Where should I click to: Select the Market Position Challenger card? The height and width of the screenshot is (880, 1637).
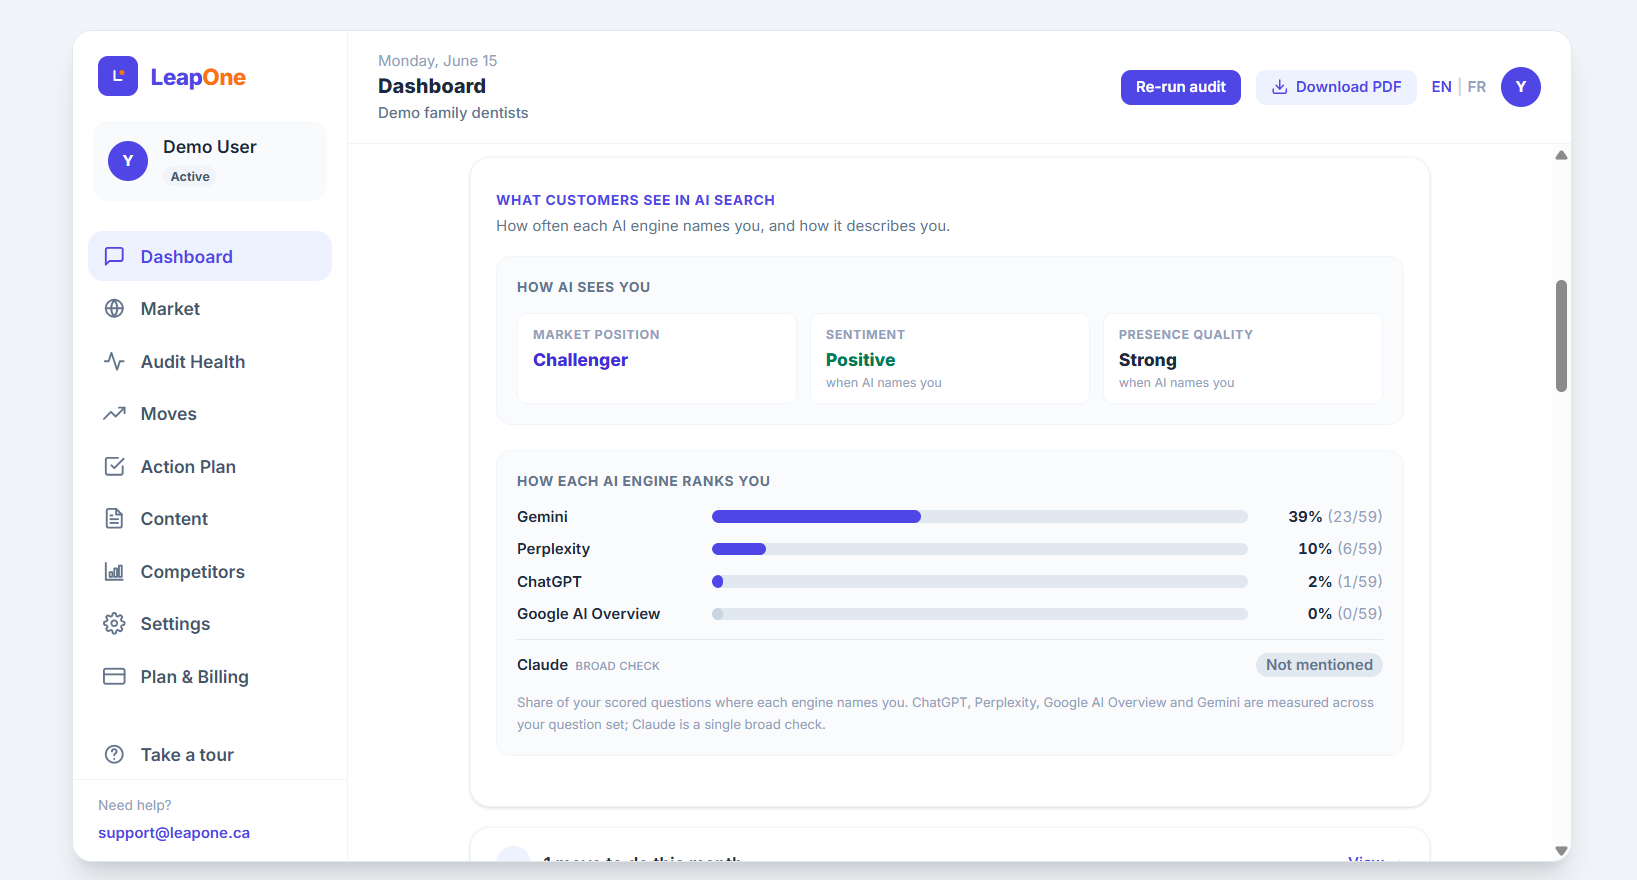pyautogui.click(x=657, y=359)
